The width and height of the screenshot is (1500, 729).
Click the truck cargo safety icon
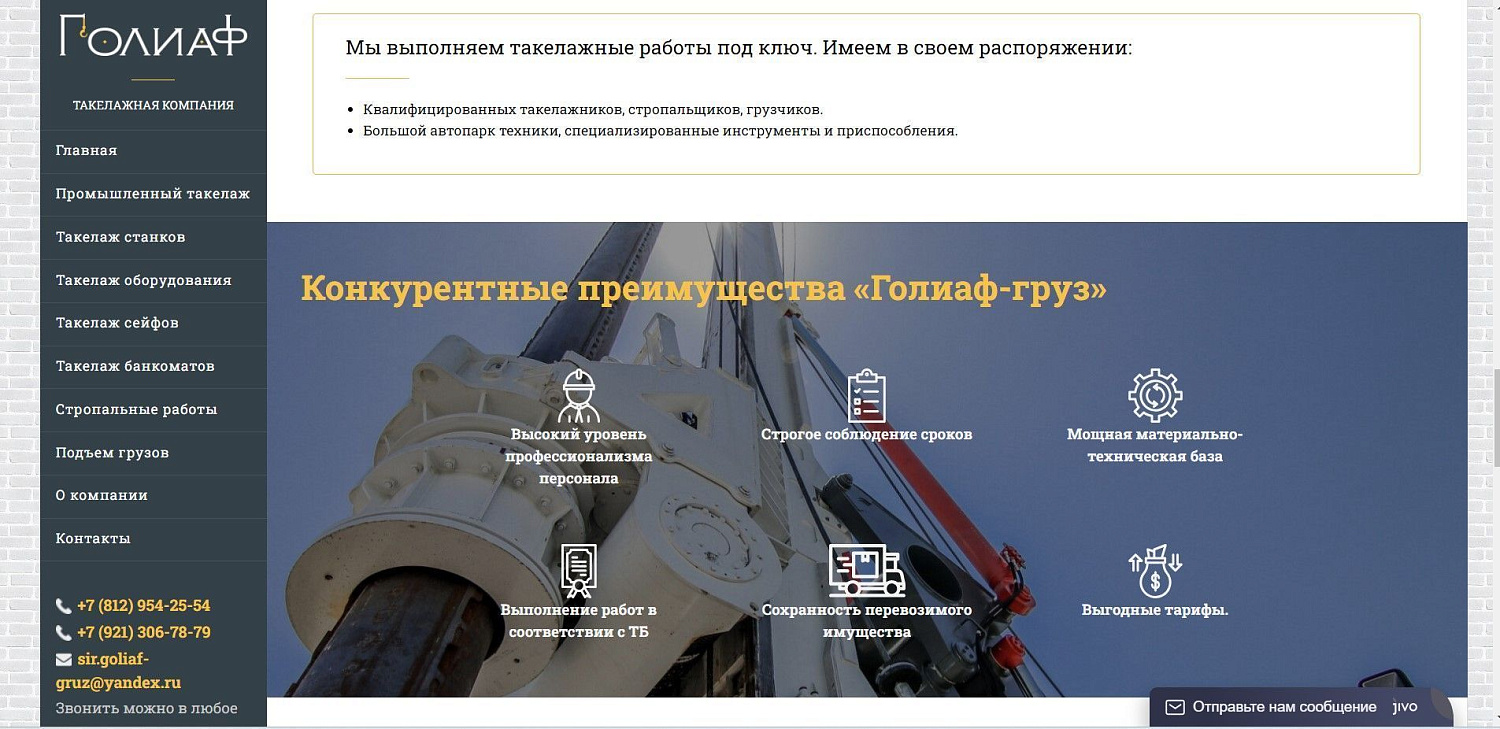tap(868, 570)
